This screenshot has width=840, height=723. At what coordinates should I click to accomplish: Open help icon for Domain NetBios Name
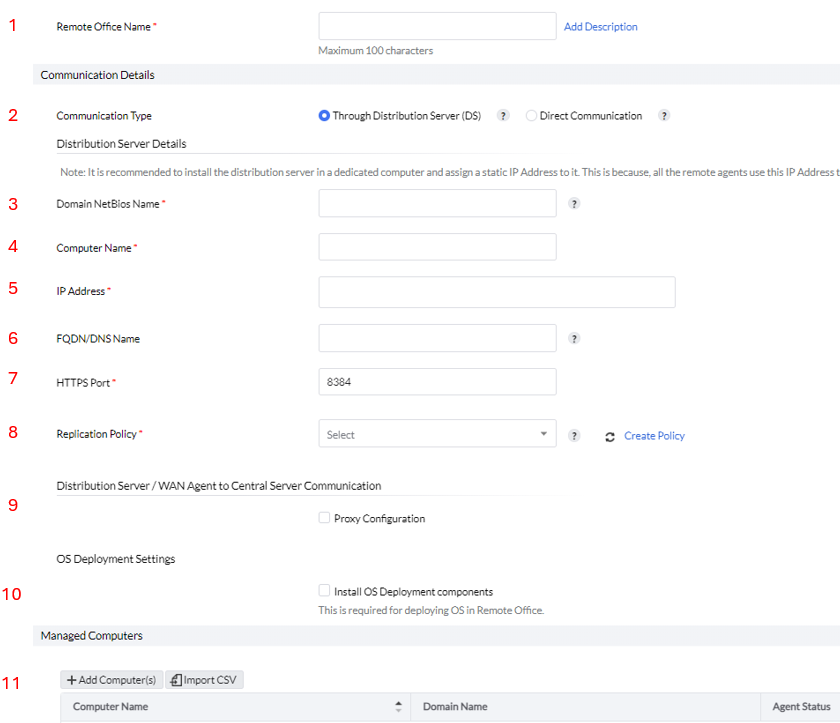coord(574,204)
